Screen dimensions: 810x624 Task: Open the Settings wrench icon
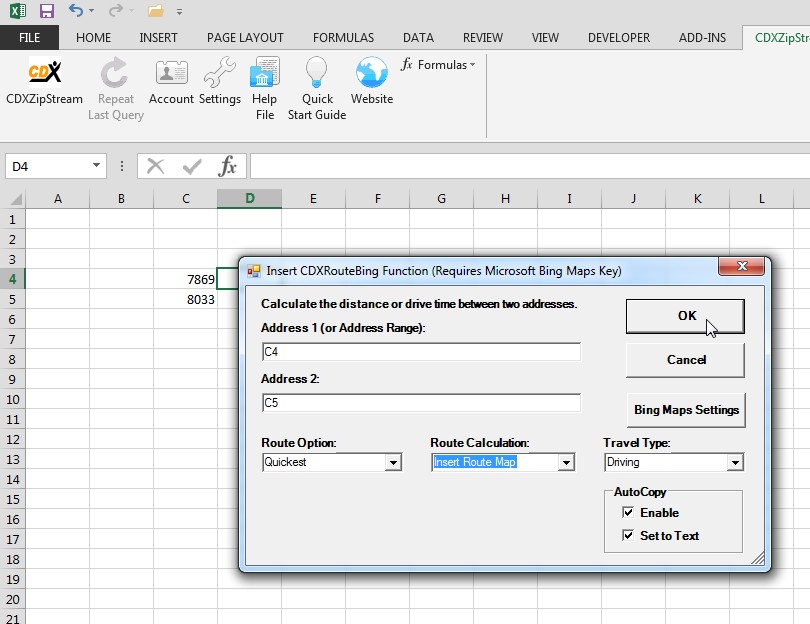tap(220, 72)
